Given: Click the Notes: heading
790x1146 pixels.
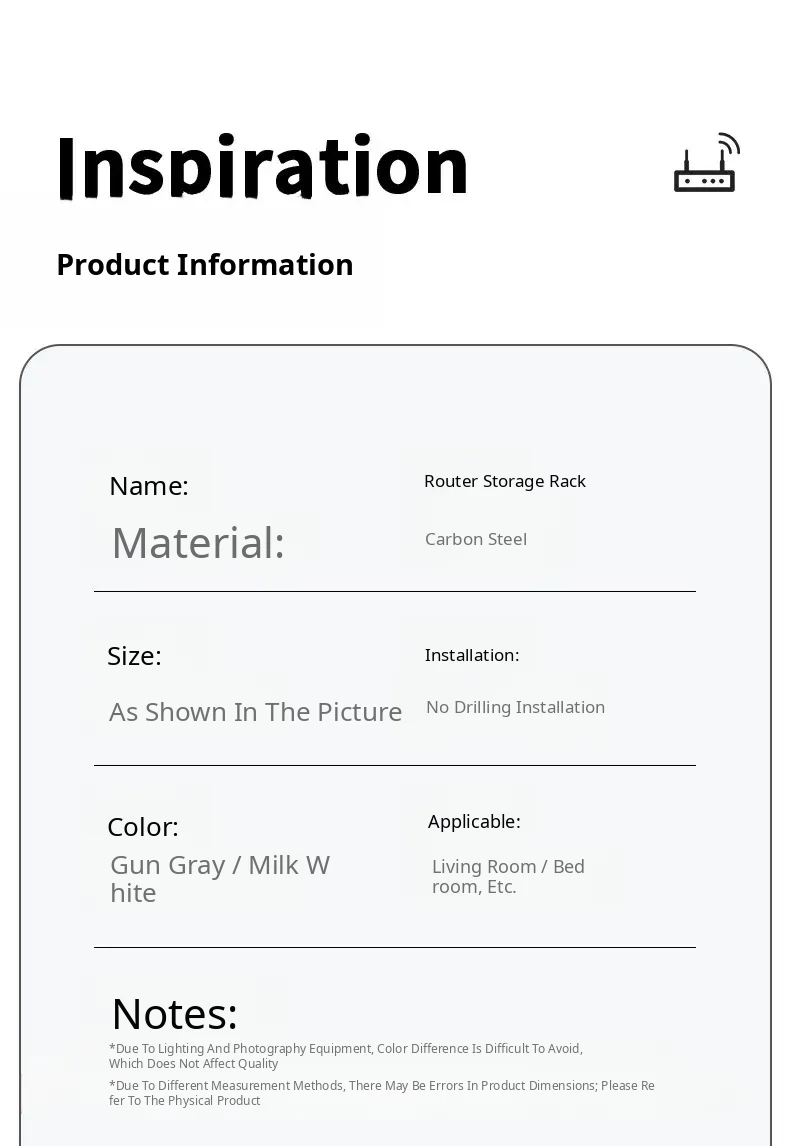Looking at the screenshot, I should click(175, 1014).
